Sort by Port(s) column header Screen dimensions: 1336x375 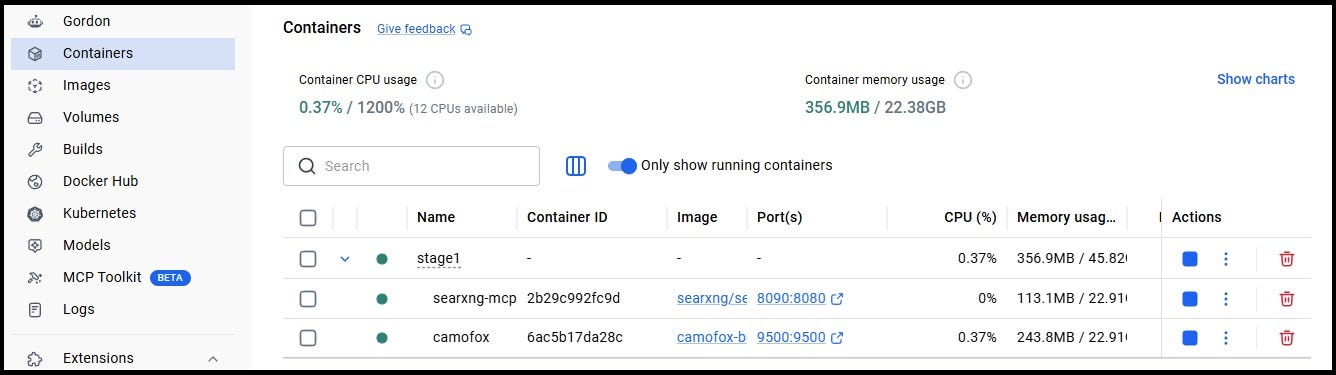[x=780, y=217]
